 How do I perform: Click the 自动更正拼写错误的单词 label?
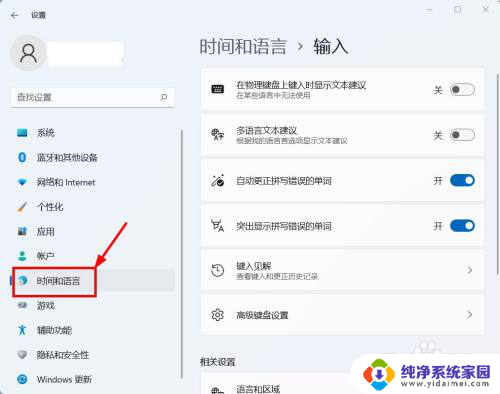coord(284,181)
